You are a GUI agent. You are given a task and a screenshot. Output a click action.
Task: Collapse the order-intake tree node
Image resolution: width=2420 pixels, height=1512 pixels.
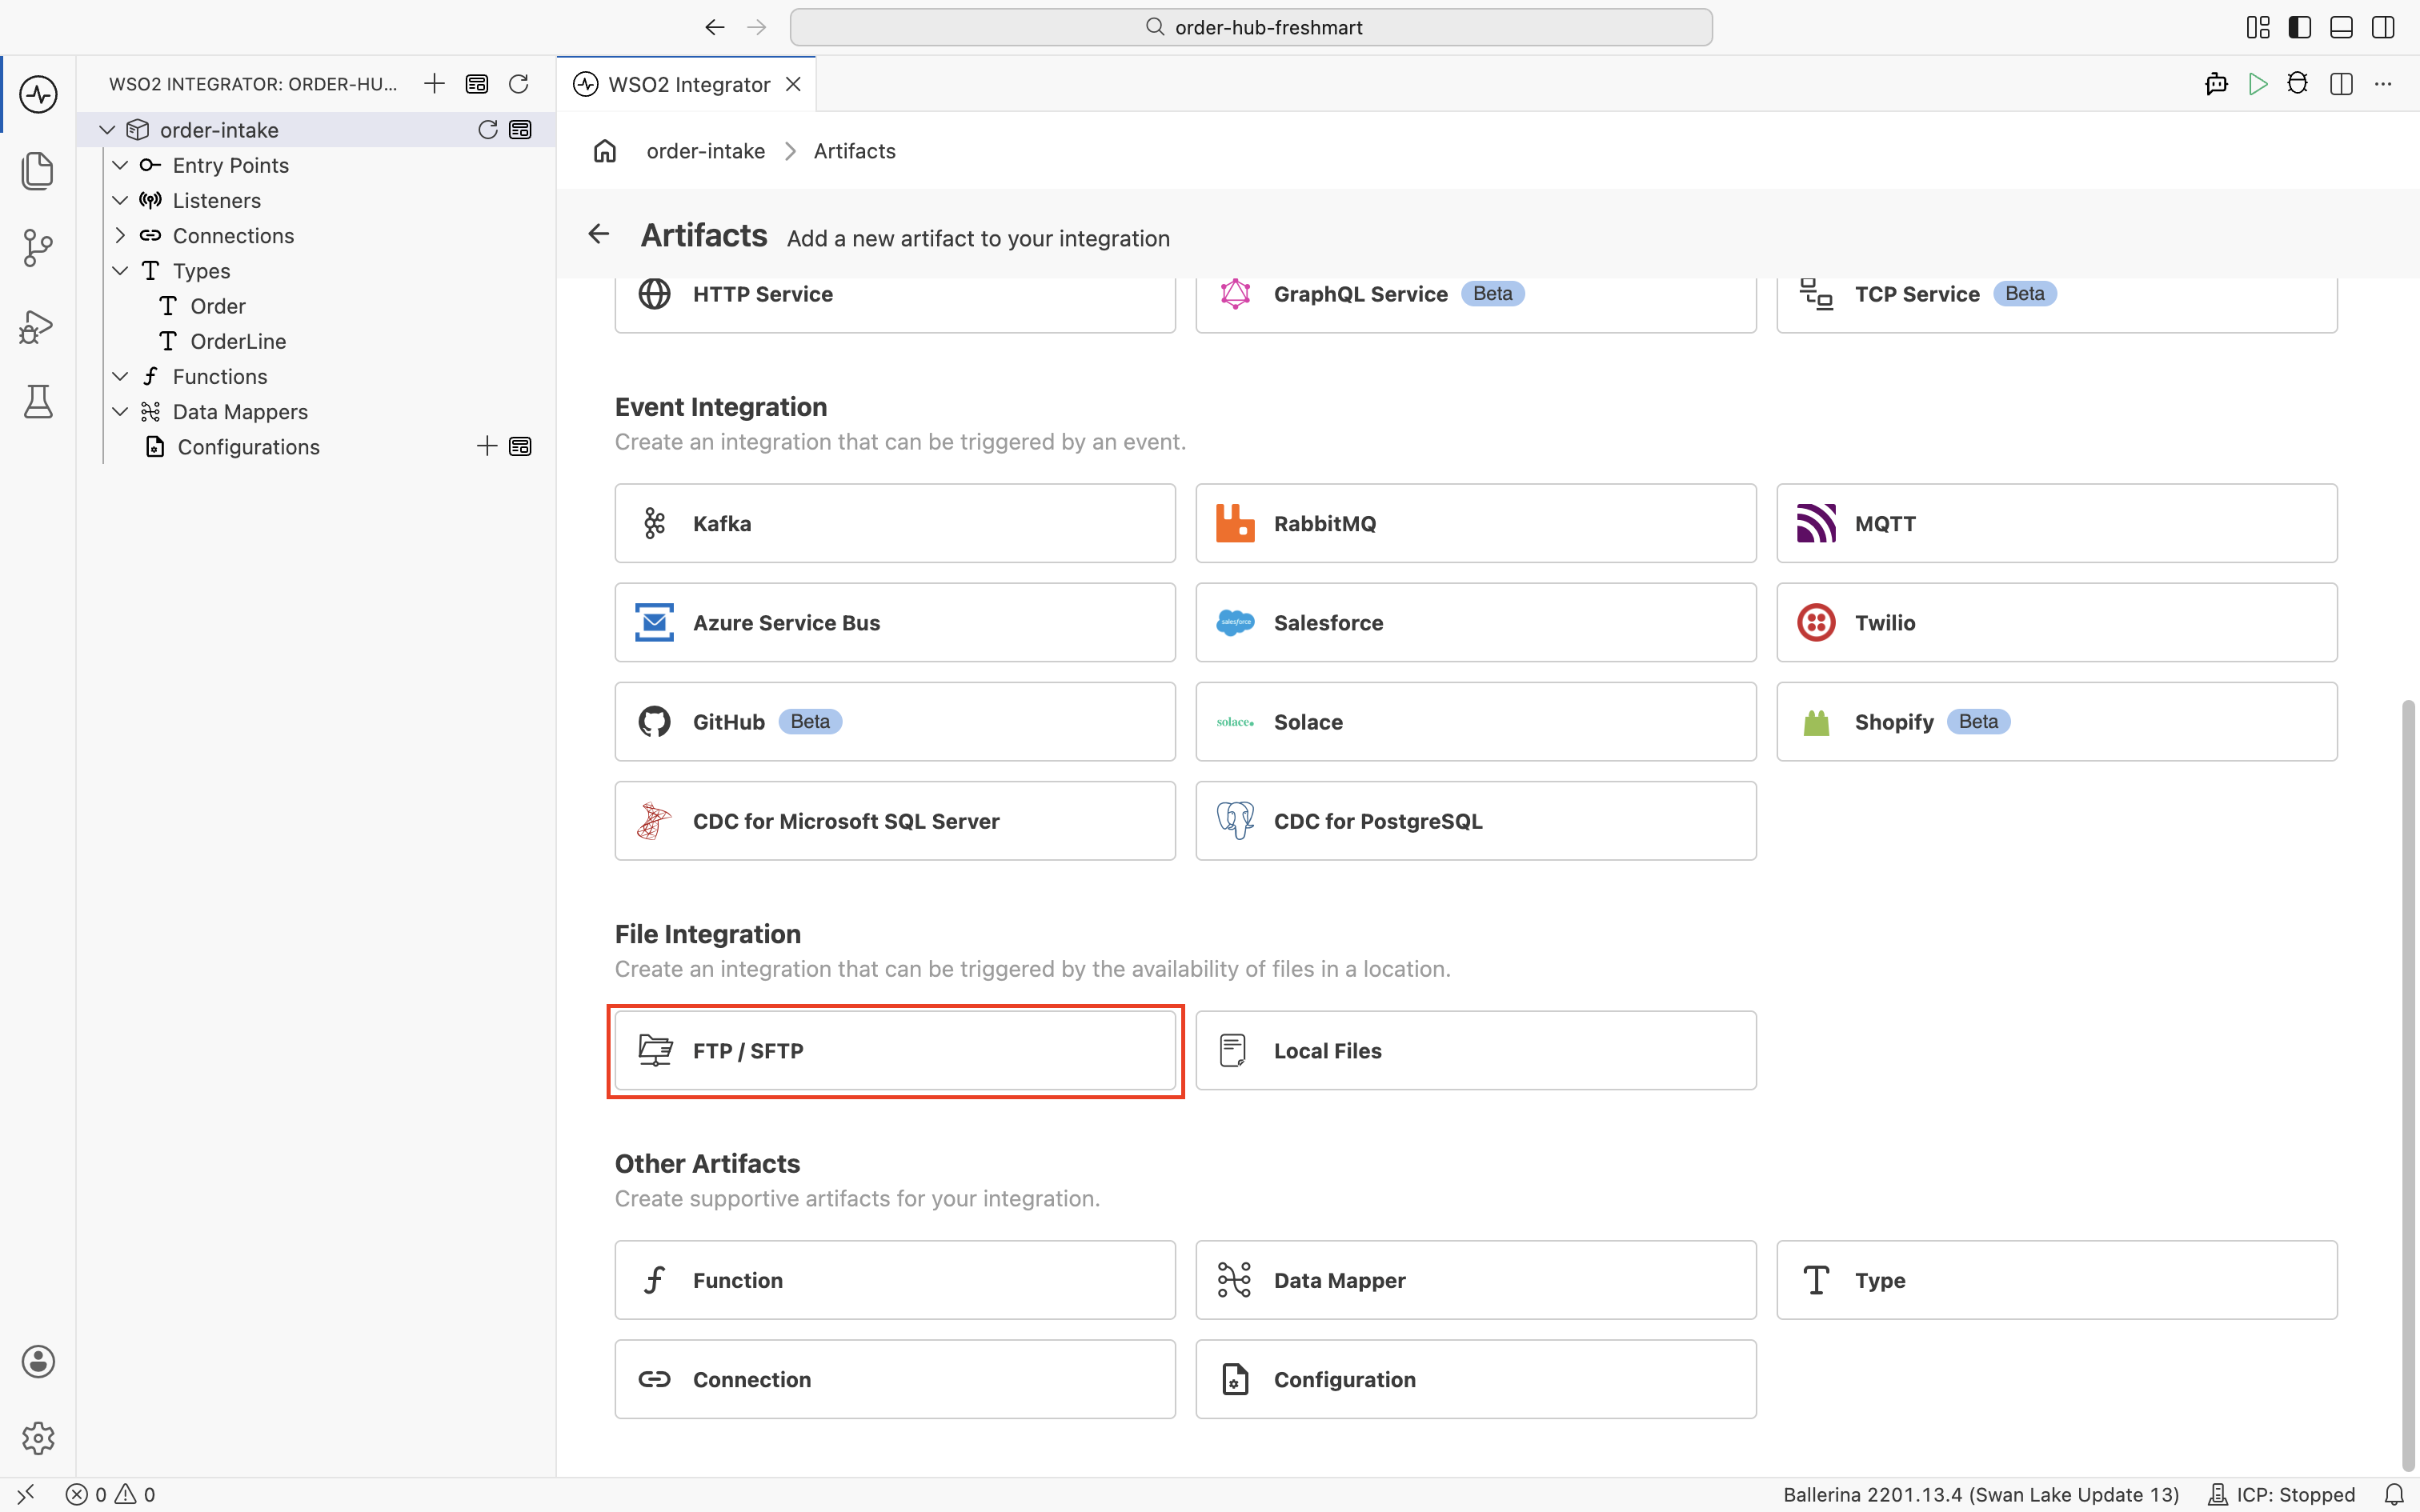tap(107, 130)
